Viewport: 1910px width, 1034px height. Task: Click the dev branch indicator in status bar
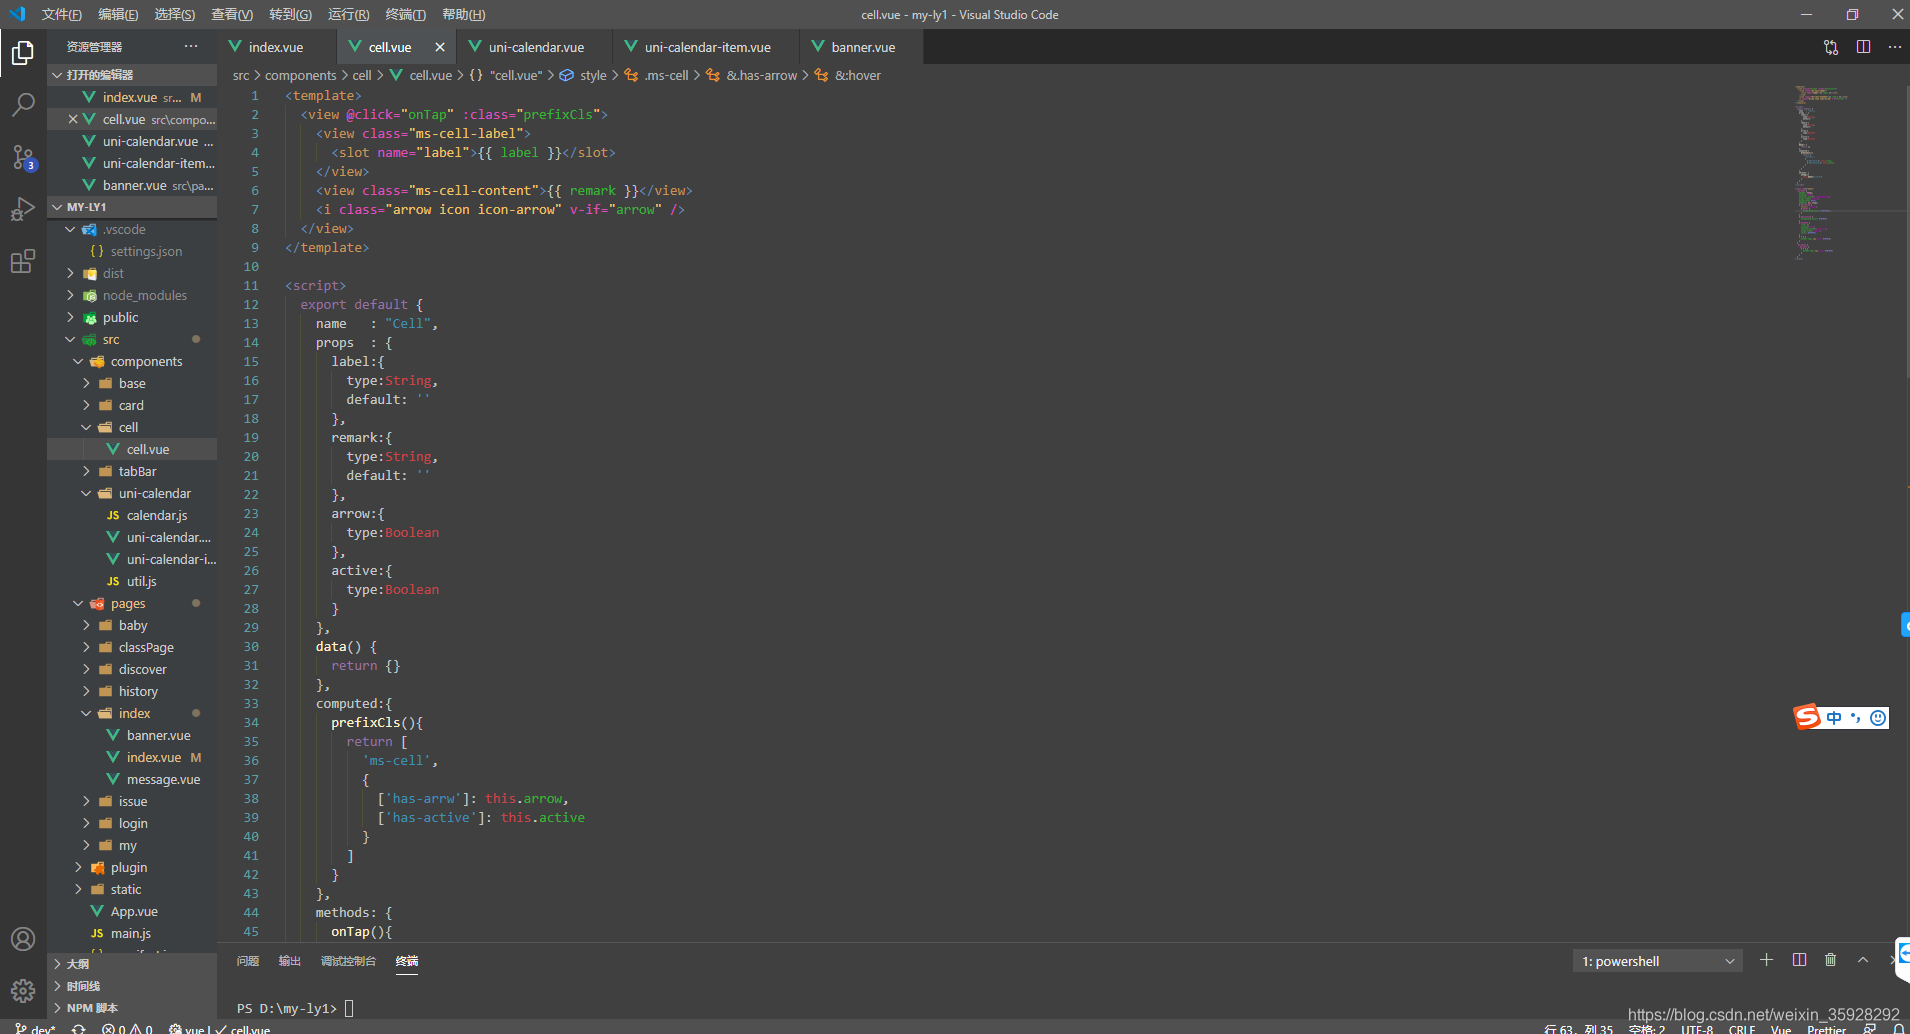click(x=35, y=1028)
